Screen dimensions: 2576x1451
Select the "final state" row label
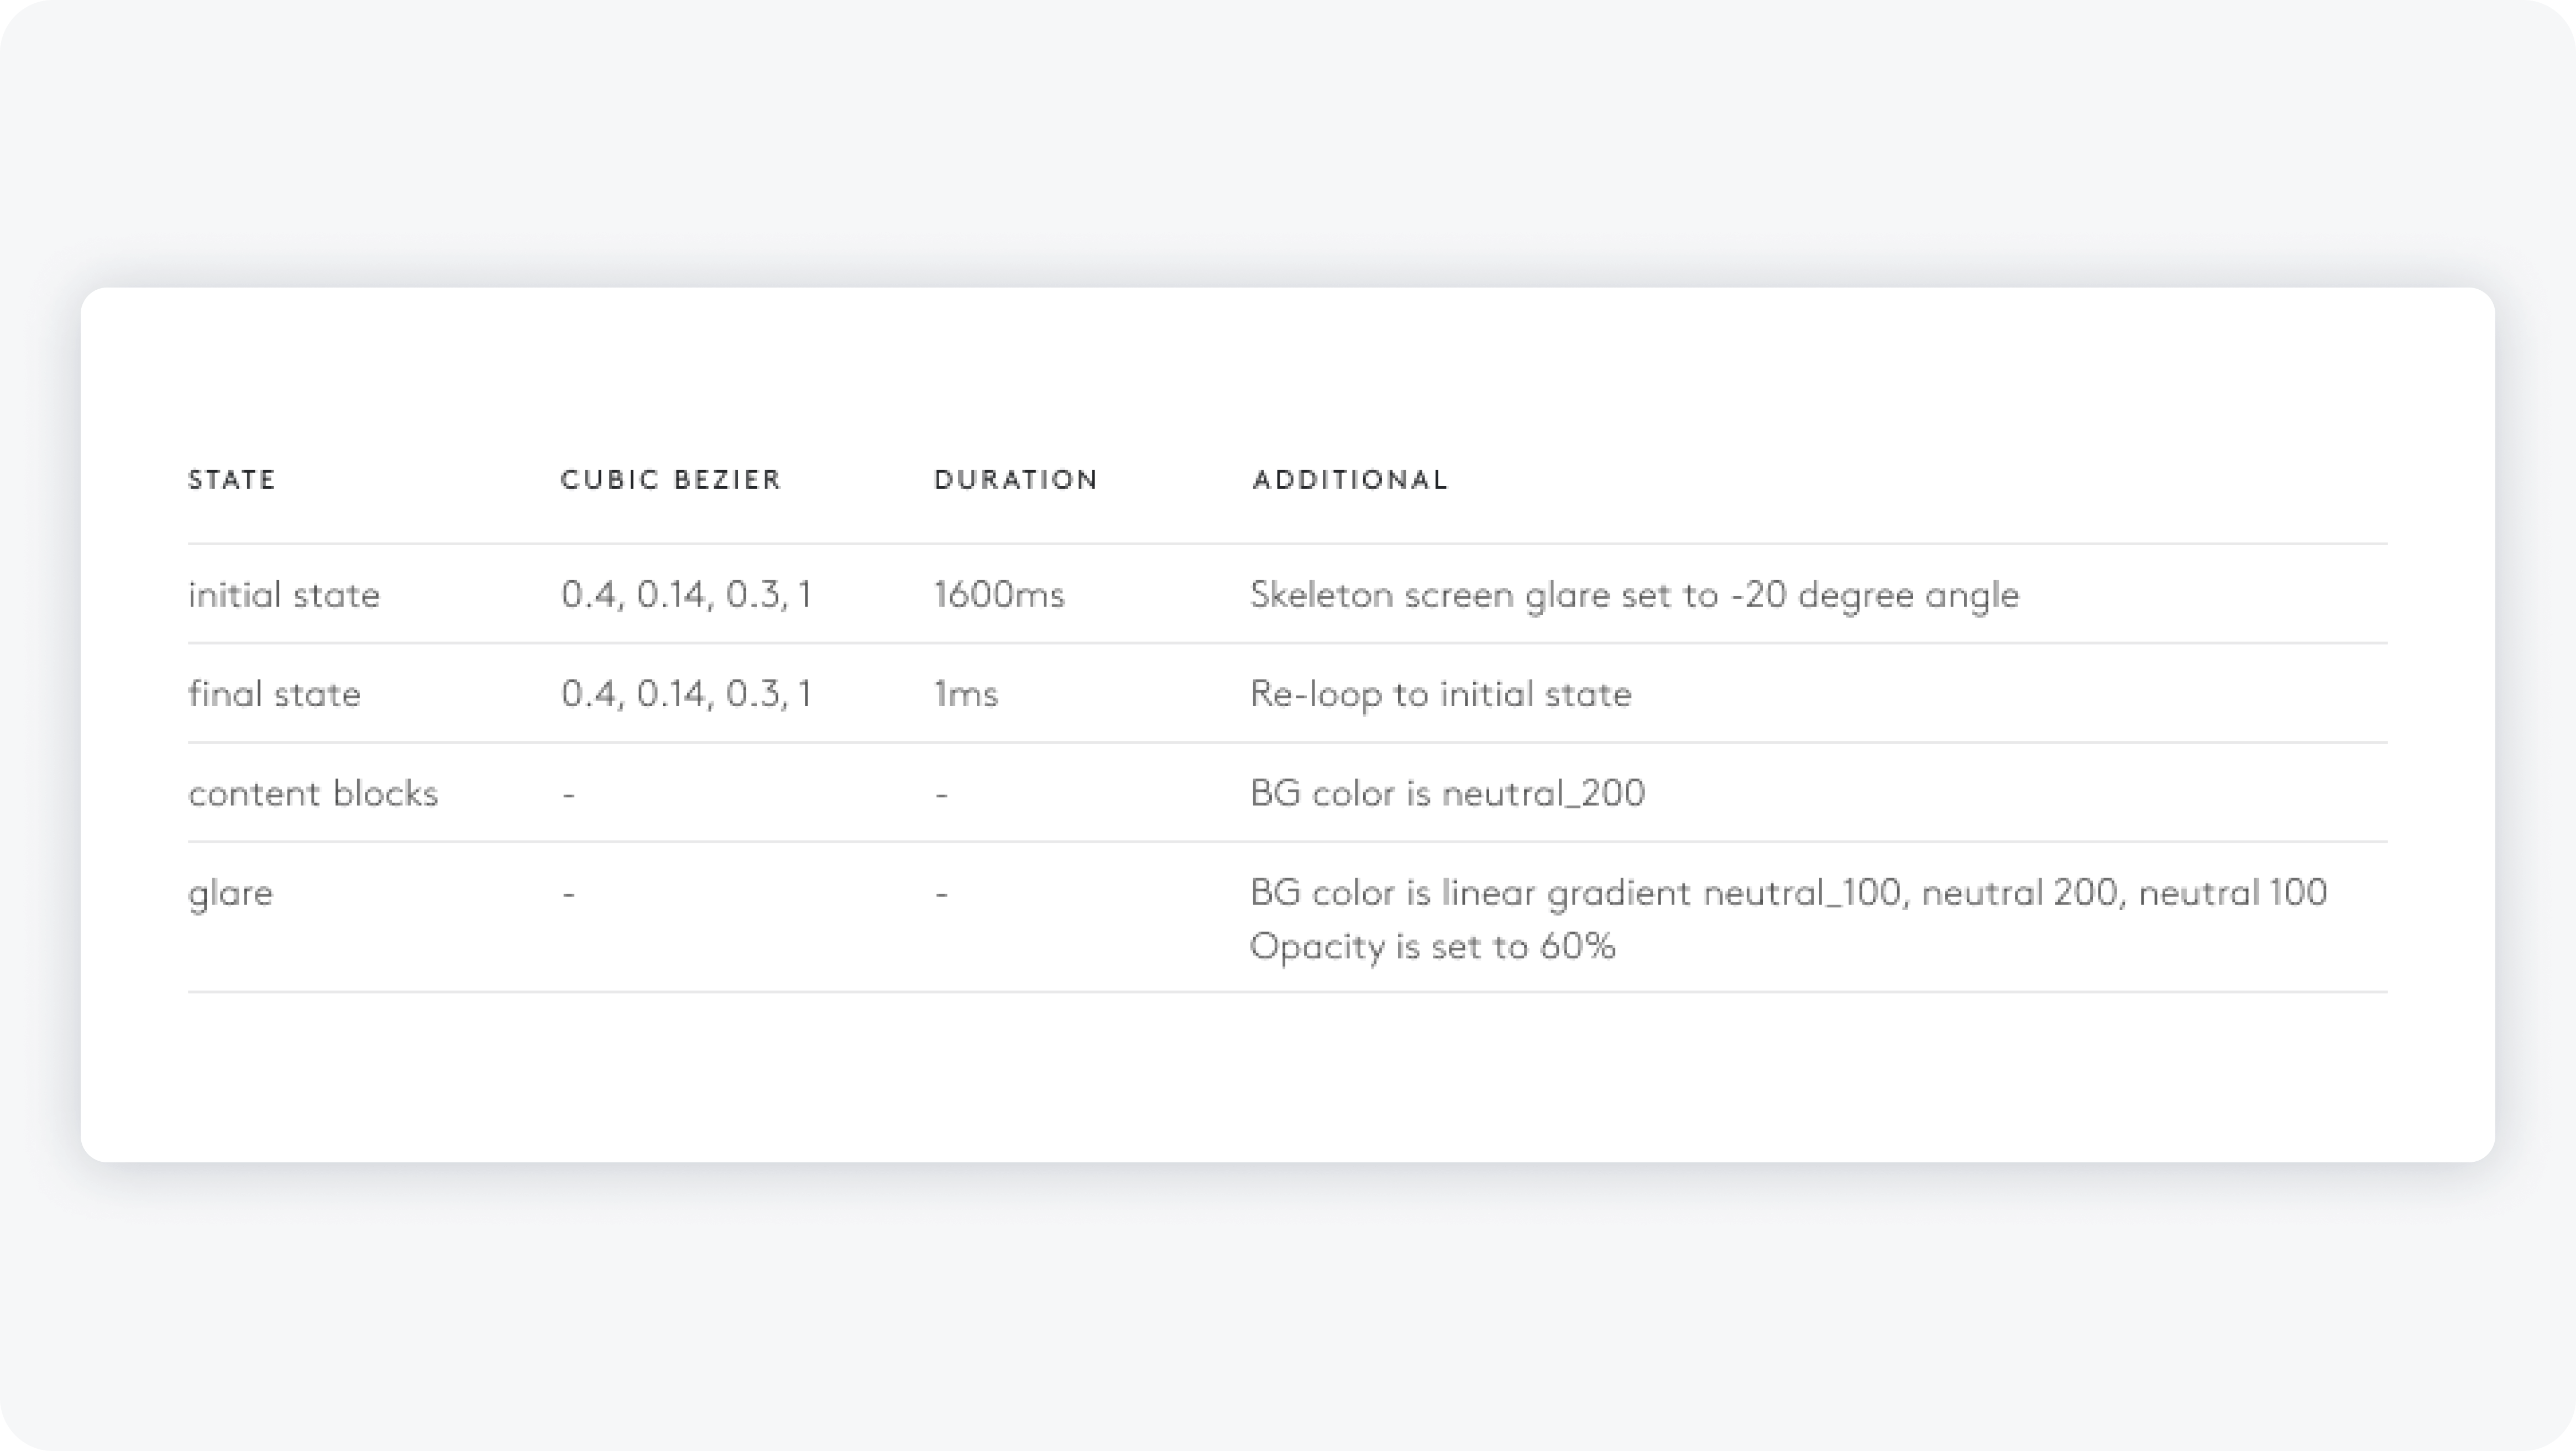point(274,694)
